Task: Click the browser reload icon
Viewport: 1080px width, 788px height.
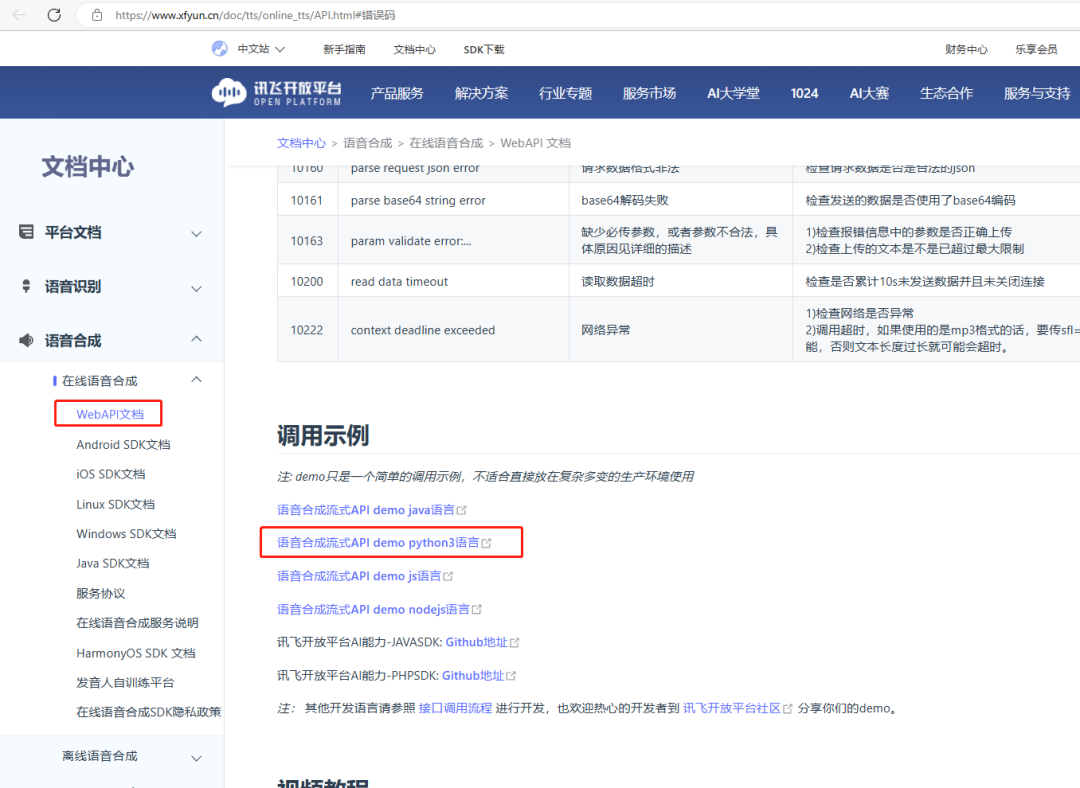Action: coord(54,15)
